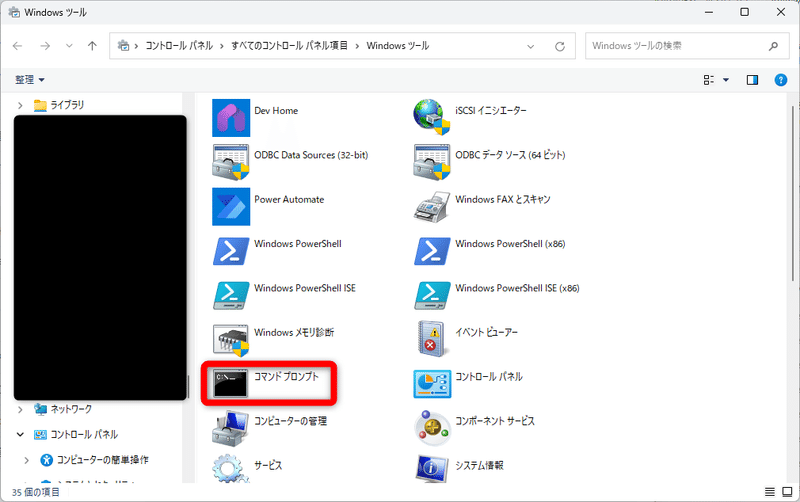Viewport: 800px width, 502px height.
Task: Toggle the preview pane icon
Action: tap(752, 80)
